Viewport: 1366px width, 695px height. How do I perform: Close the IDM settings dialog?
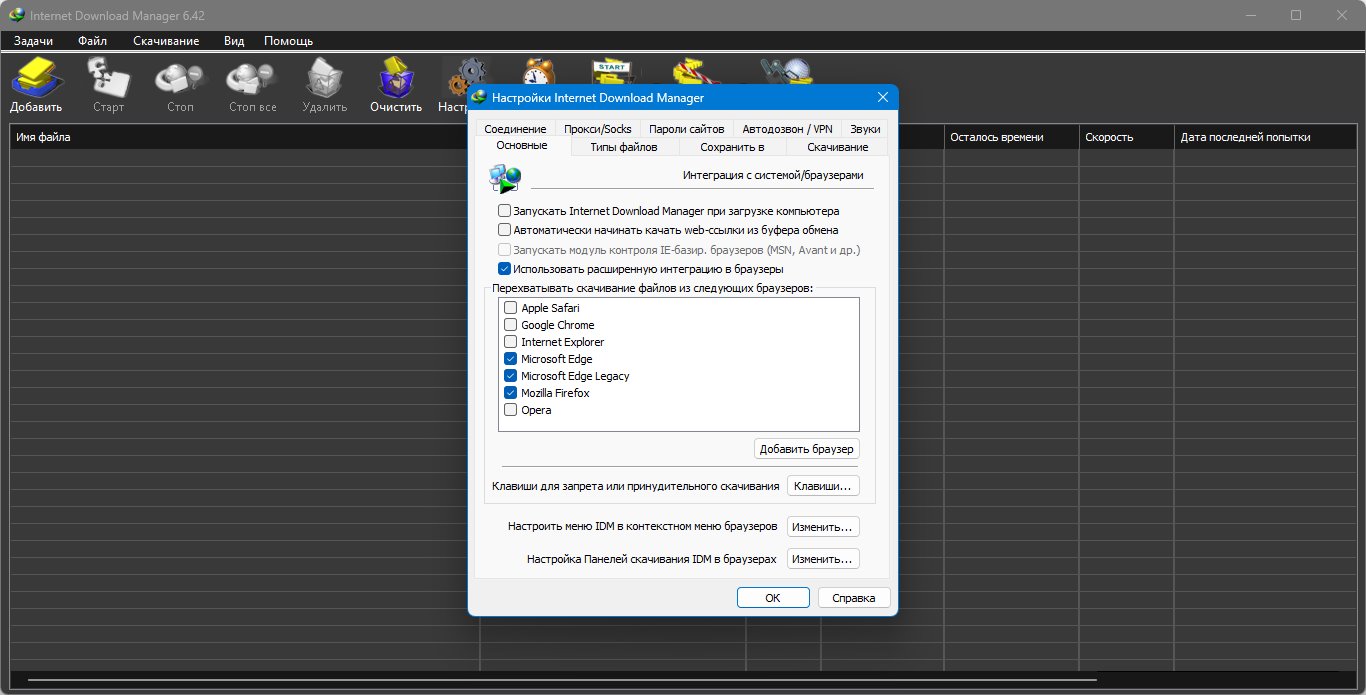pyautogui.click(x=883, y=97)
